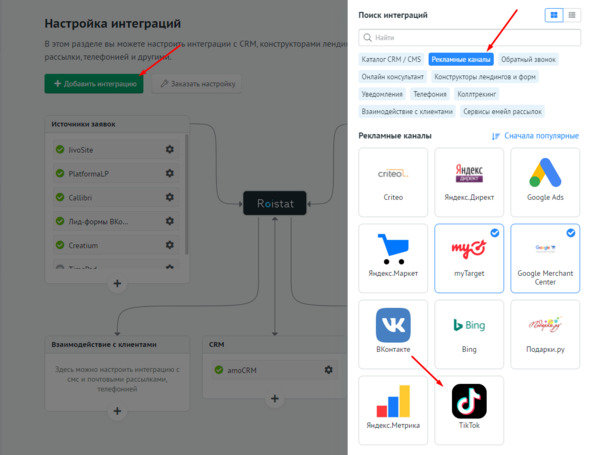Switch to list view of integrations
The height and width of the screenshot is (455, 591).
click(x=572, y=15)
